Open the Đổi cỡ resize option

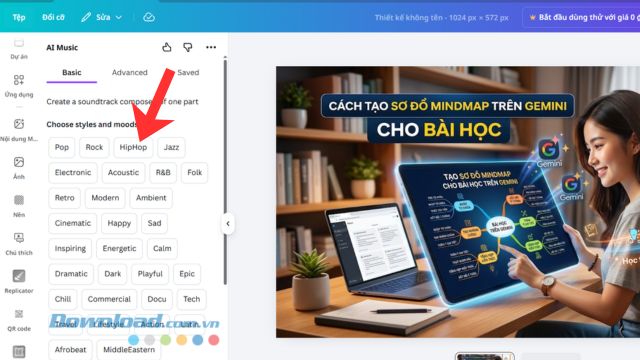tap(53, 17)
